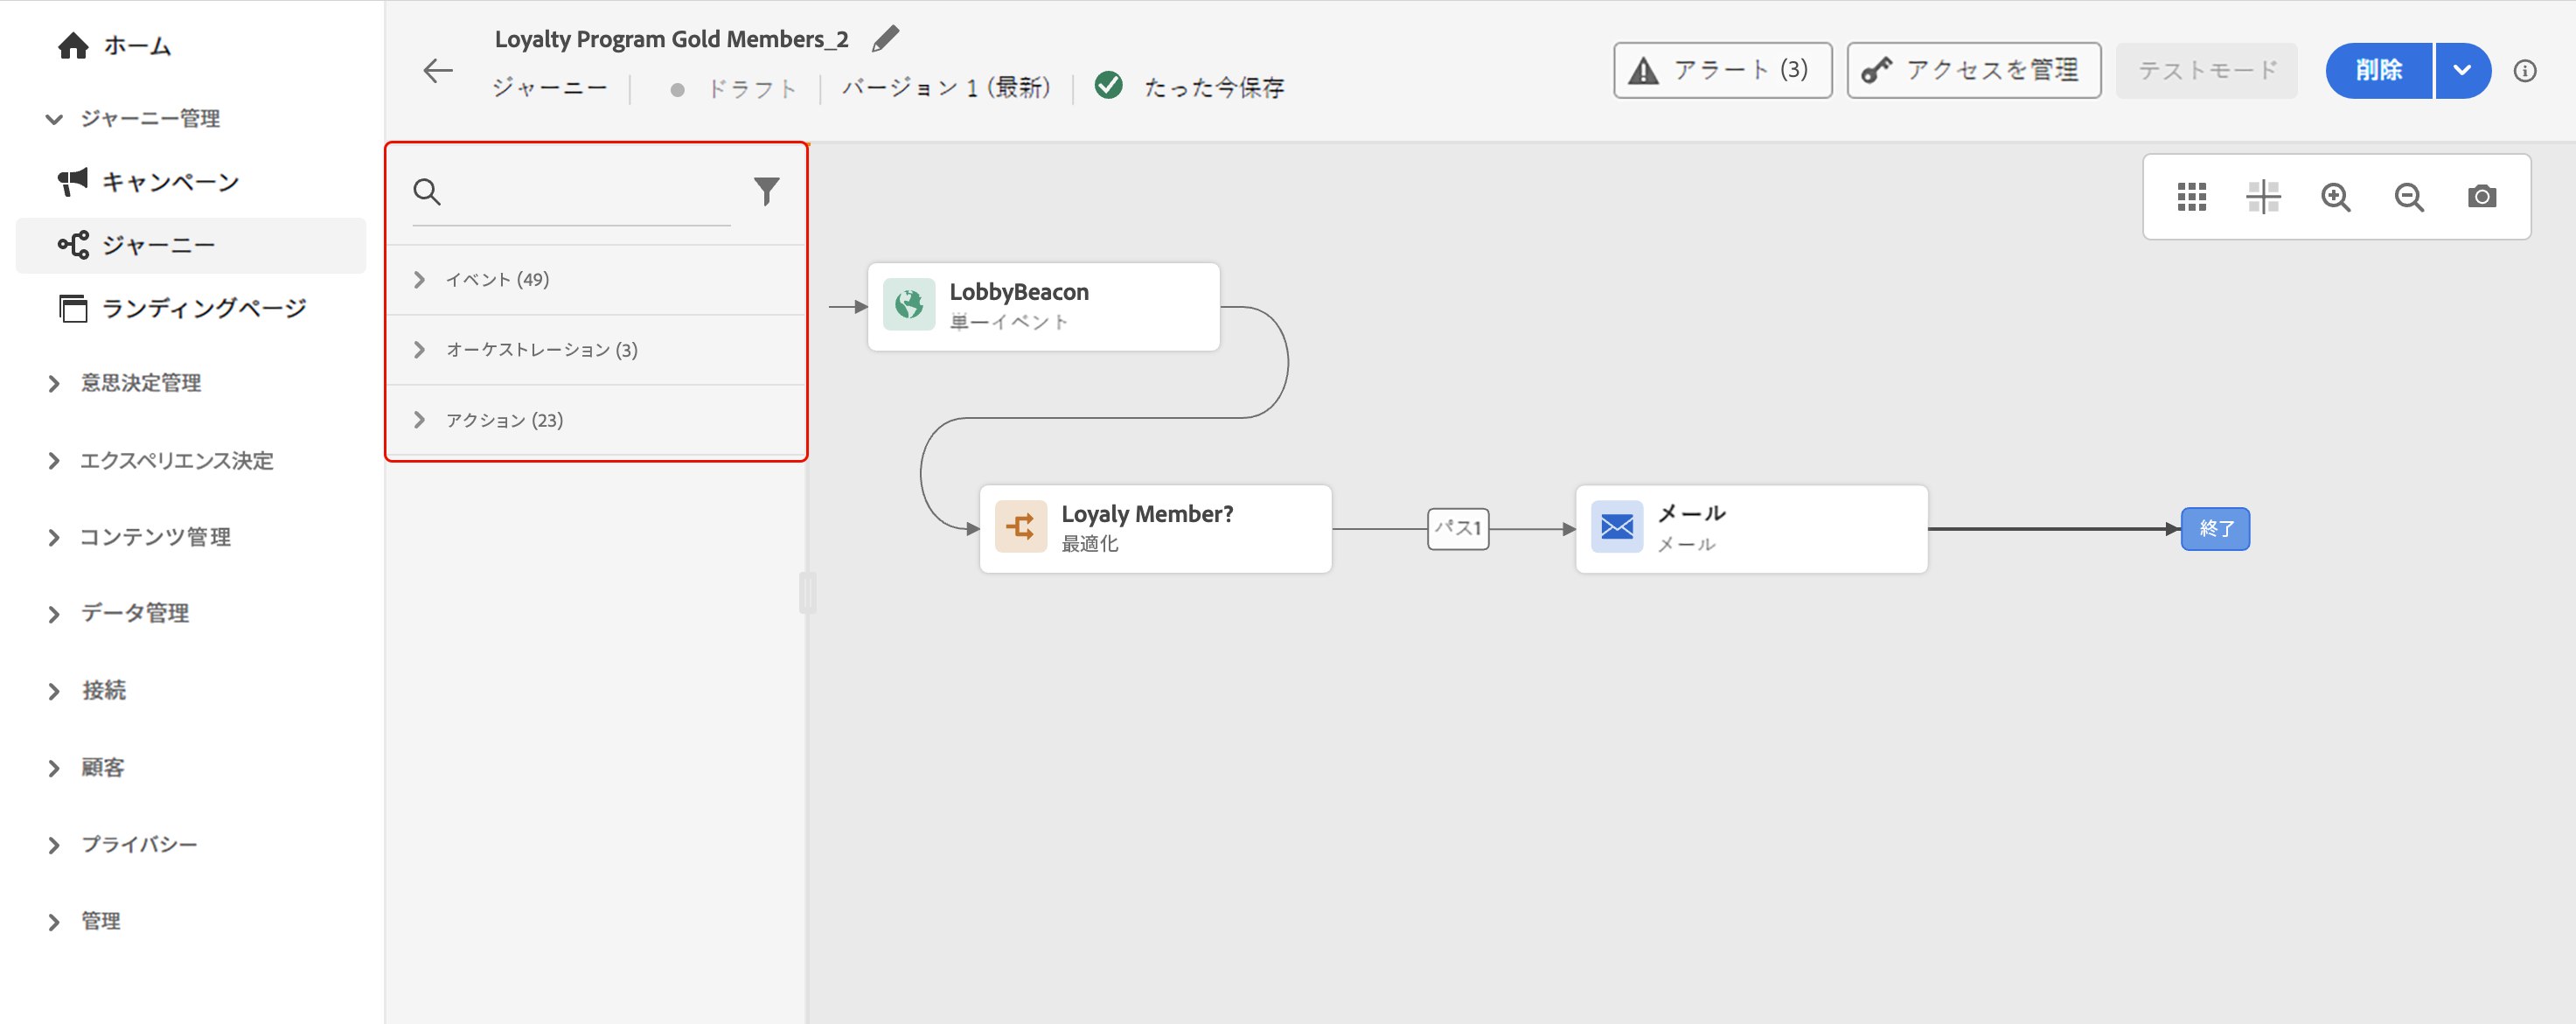This screenshot has width=2576, height=1024.
Task: Click the grid auto-arrange icon
Action: click(x=2191, y=197)
